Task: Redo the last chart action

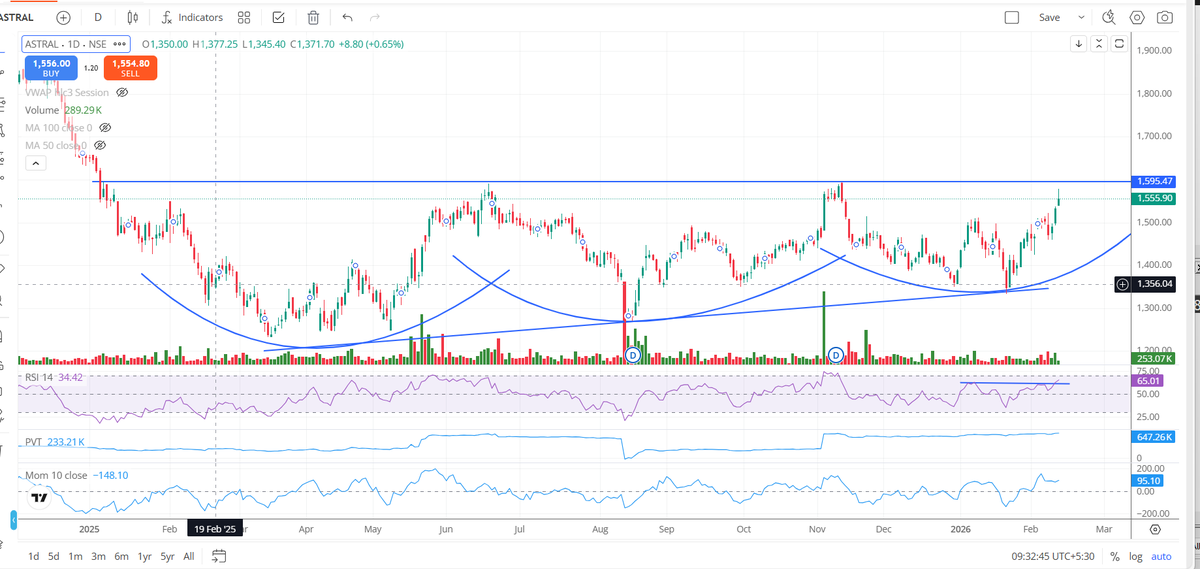Action: pos(375,17)
